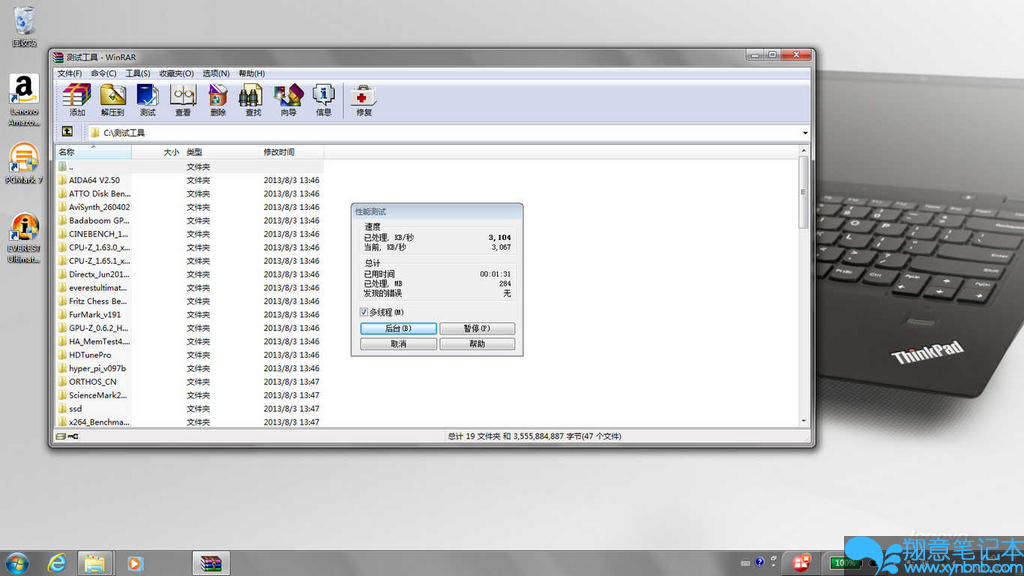Click the 解压到 (Extract to) toolbar icon
Viewport: 1024px width, 576px height.
click(x=112, y=100)
